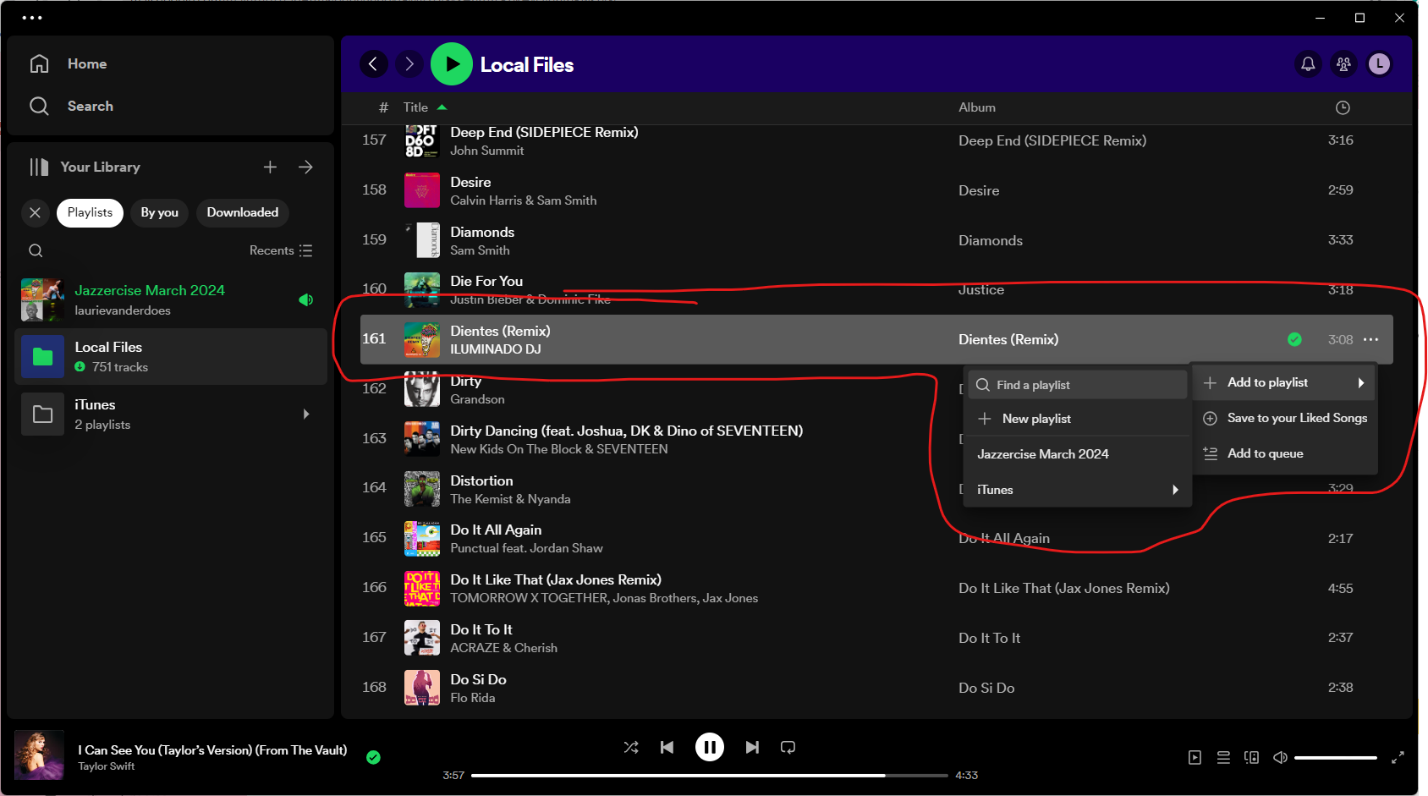Seek in the song progress bar
The width and height of the screenshot is (1428, 796).
709,775
